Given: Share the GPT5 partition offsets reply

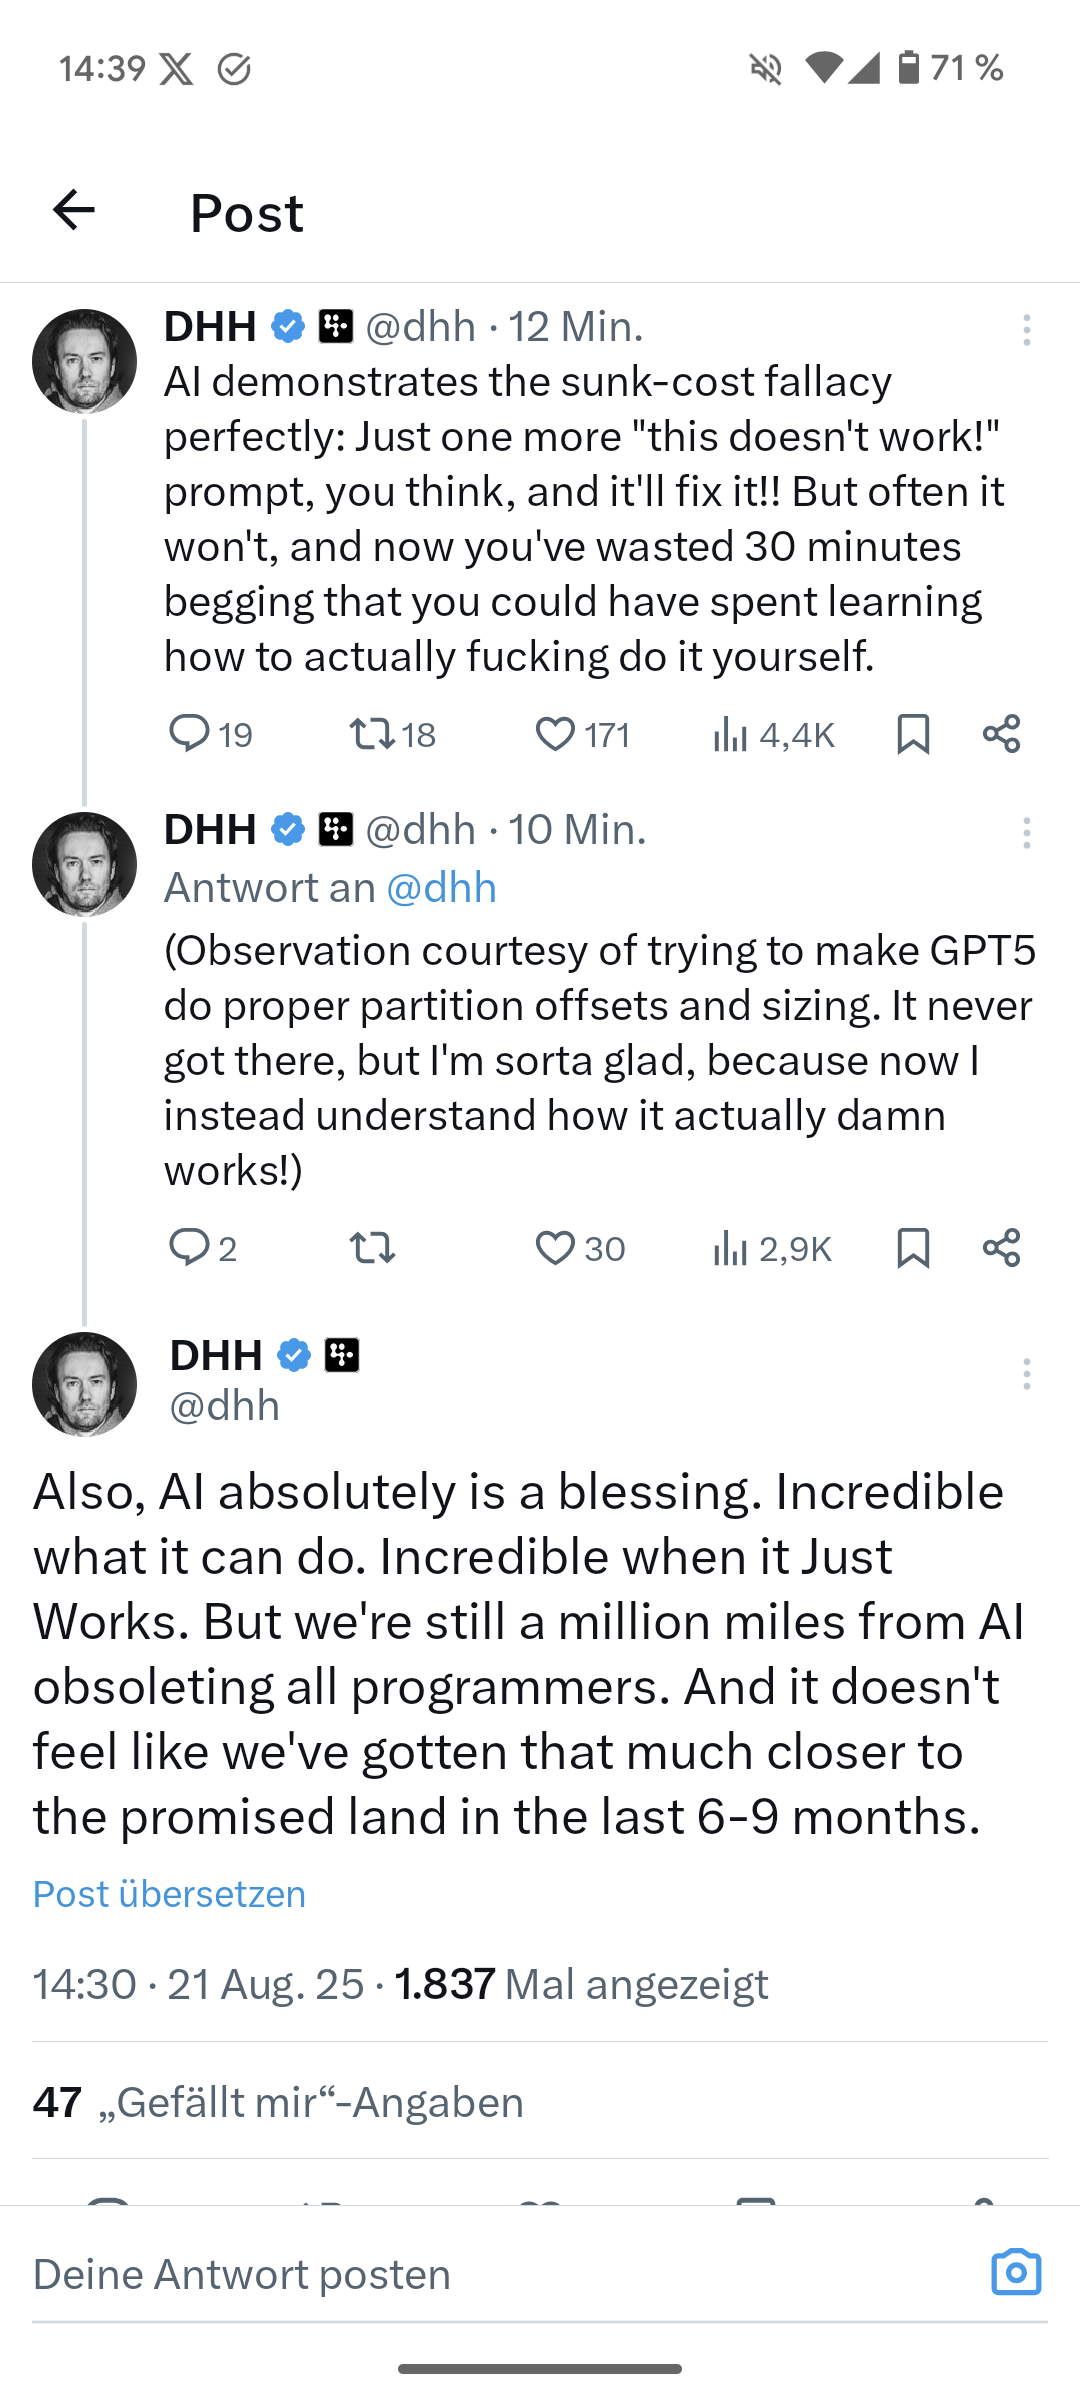Looking at the screenshot, I should click(1001, 1248).
